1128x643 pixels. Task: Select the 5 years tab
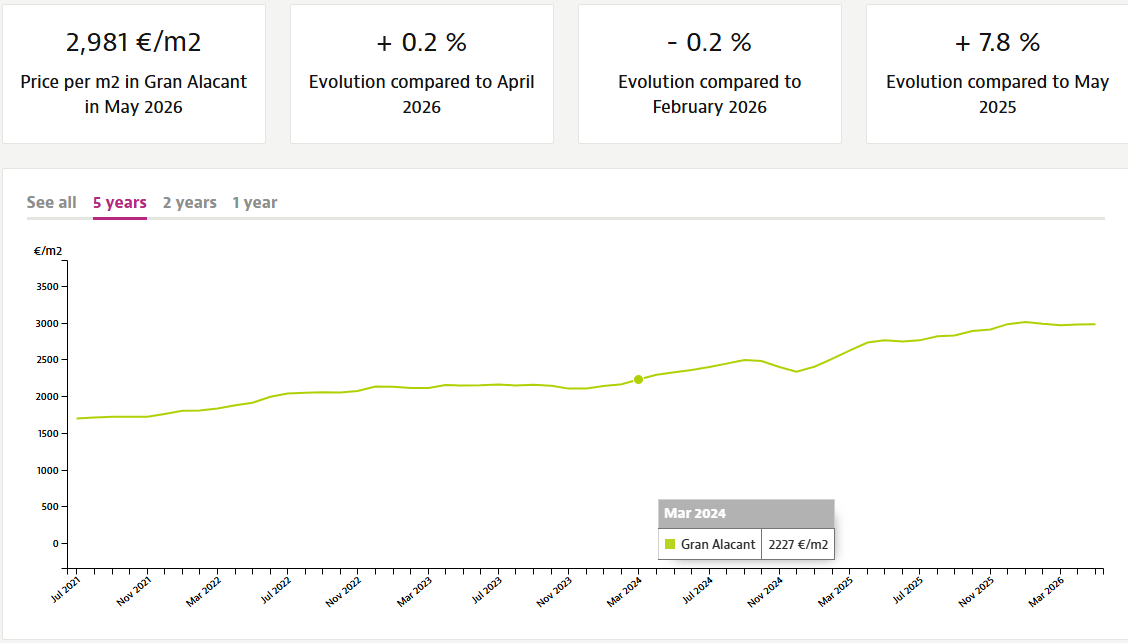click(x=119, y=203)
